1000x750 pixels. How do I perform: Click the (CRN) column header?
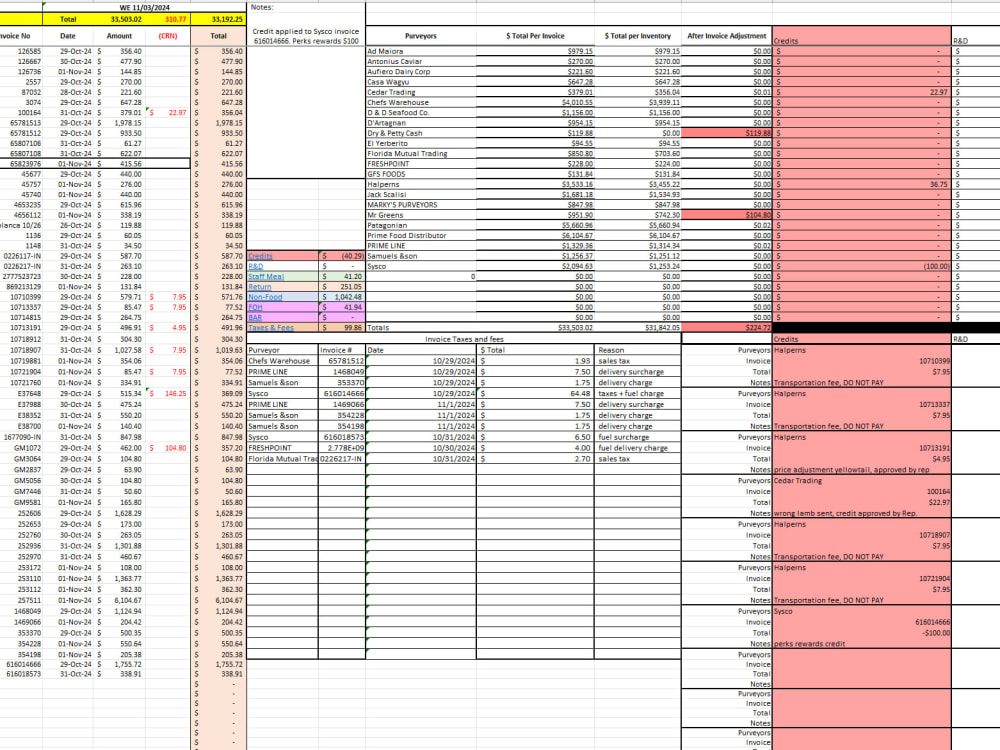pyautogui.click(x=168, y=36)
